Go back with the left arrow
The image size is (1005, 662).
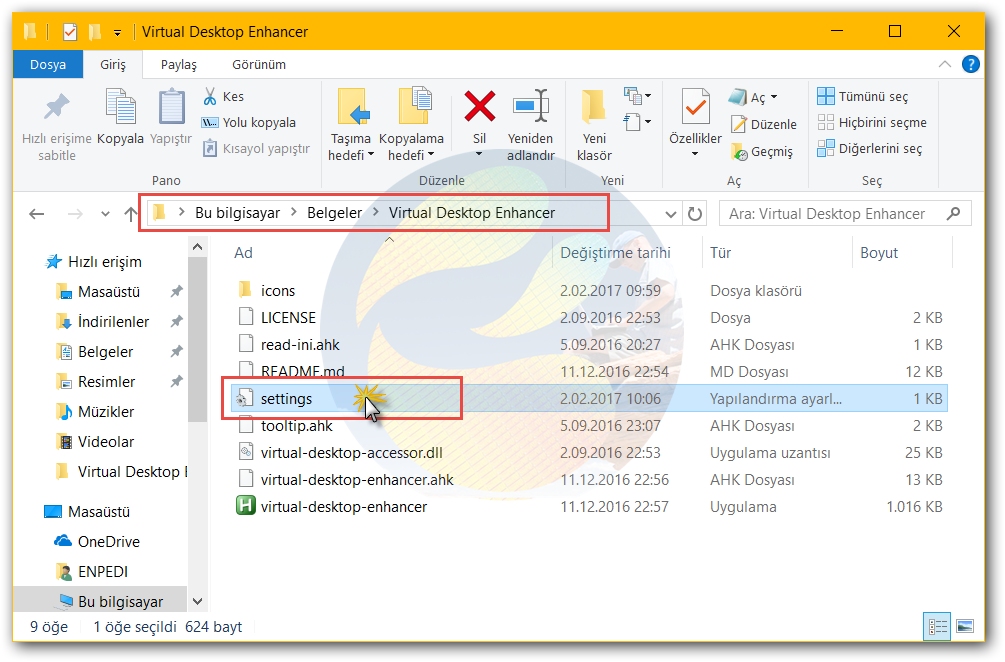[x=37, y=213]
